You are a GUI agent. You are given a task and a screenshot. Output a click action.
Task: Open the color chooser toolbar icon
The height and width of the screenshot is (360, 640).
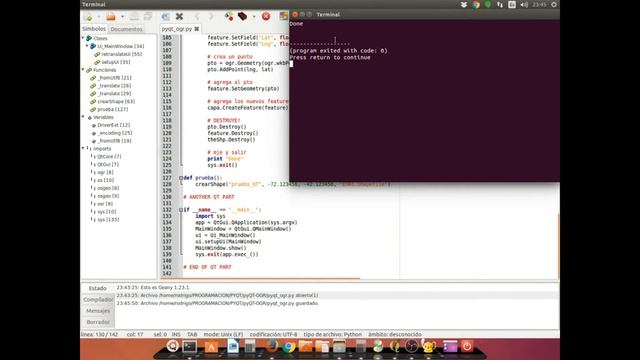[284, 17]
